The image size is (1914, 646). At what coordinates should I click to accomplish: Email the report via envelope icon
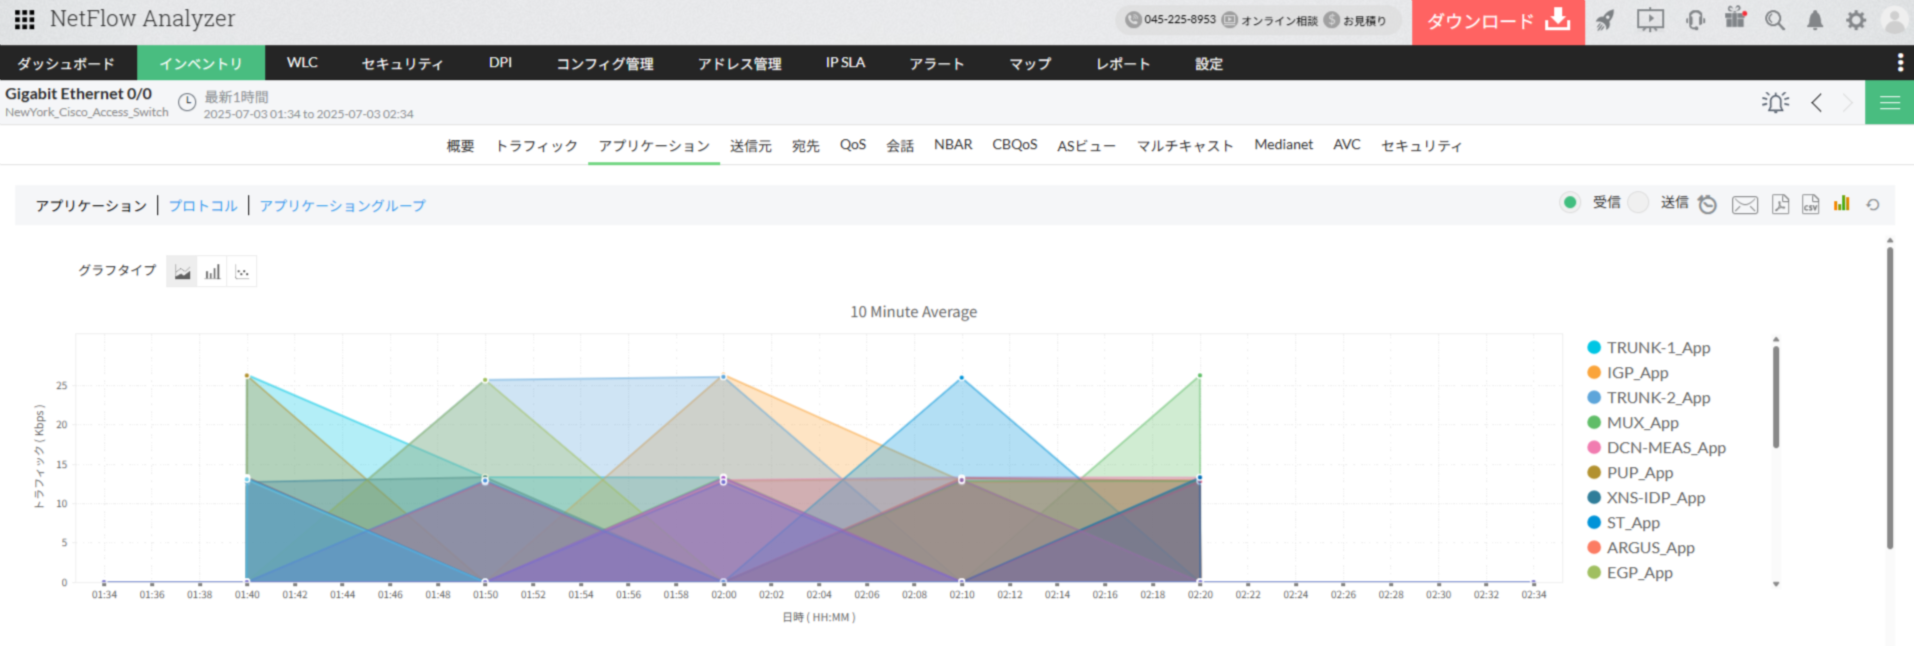click(x=1745, y=205)
